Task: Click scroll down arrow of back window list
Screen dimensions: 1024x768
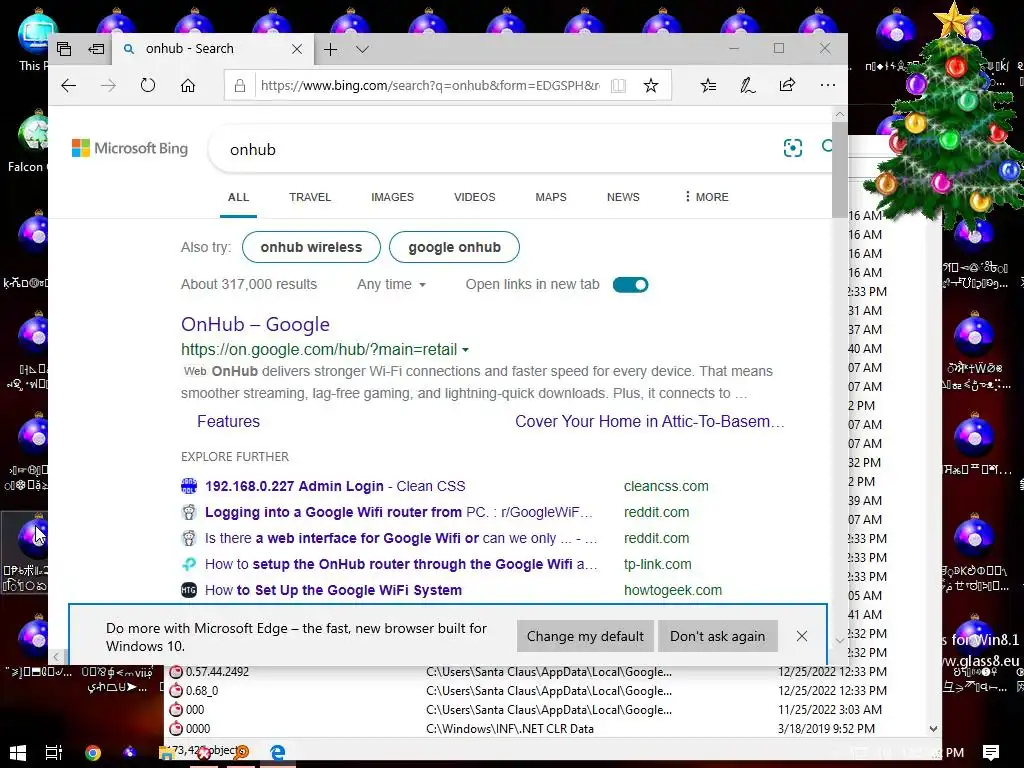Action: click(933, 729)
